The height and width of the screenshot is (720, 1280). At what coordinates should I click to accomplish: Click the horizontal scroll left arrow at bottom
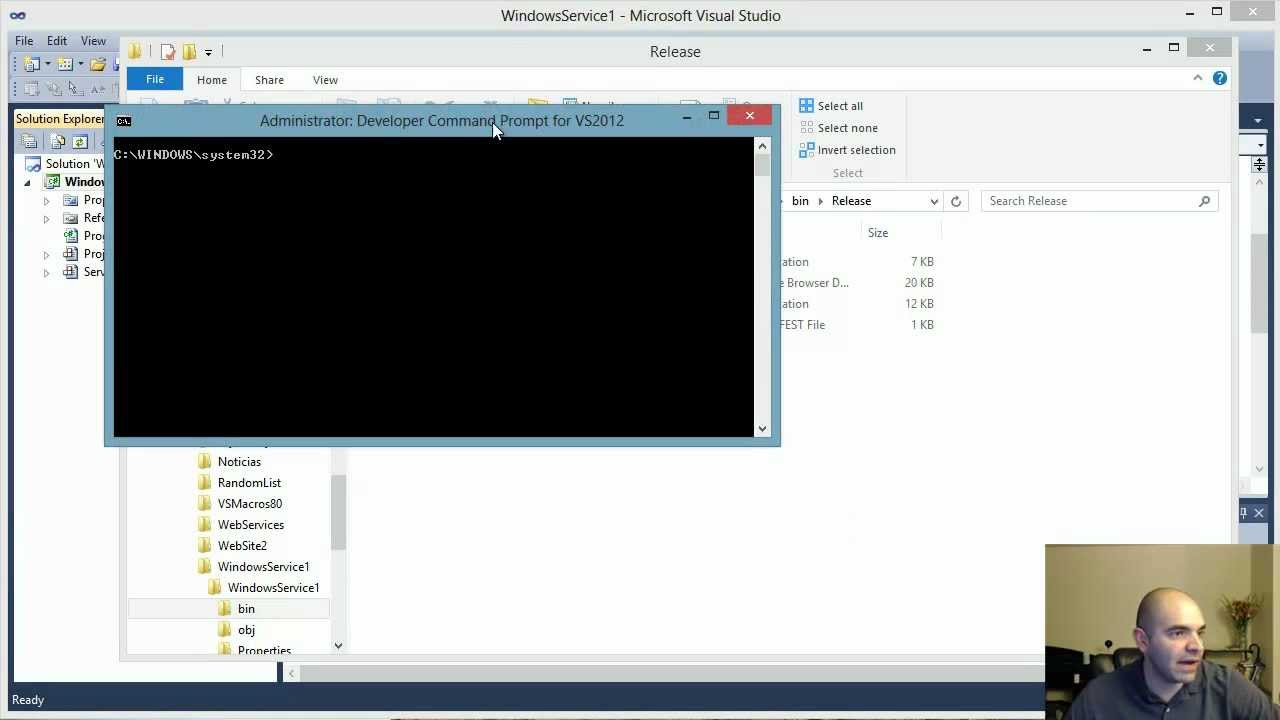[291, 673]
